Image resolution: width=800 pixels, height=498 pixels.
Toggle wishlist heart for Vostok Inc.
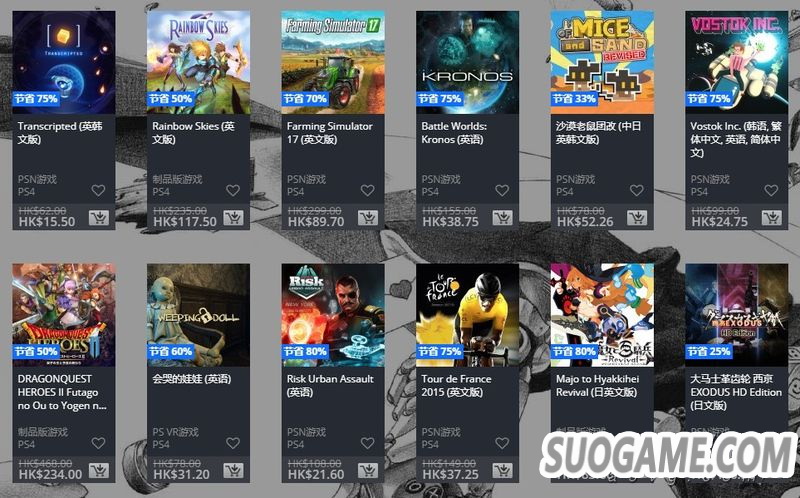coord(771,190)
